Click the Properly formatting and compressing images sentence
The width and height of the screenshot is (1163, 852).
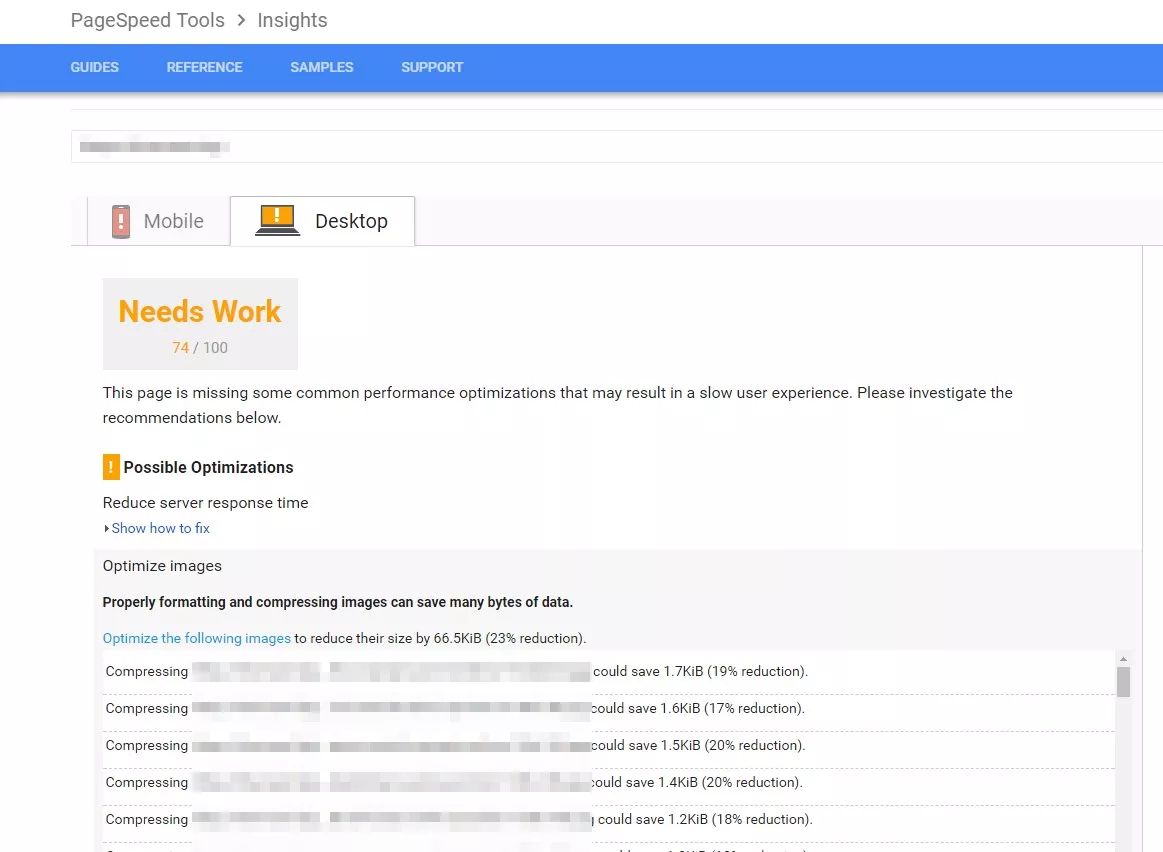point(337,602)
